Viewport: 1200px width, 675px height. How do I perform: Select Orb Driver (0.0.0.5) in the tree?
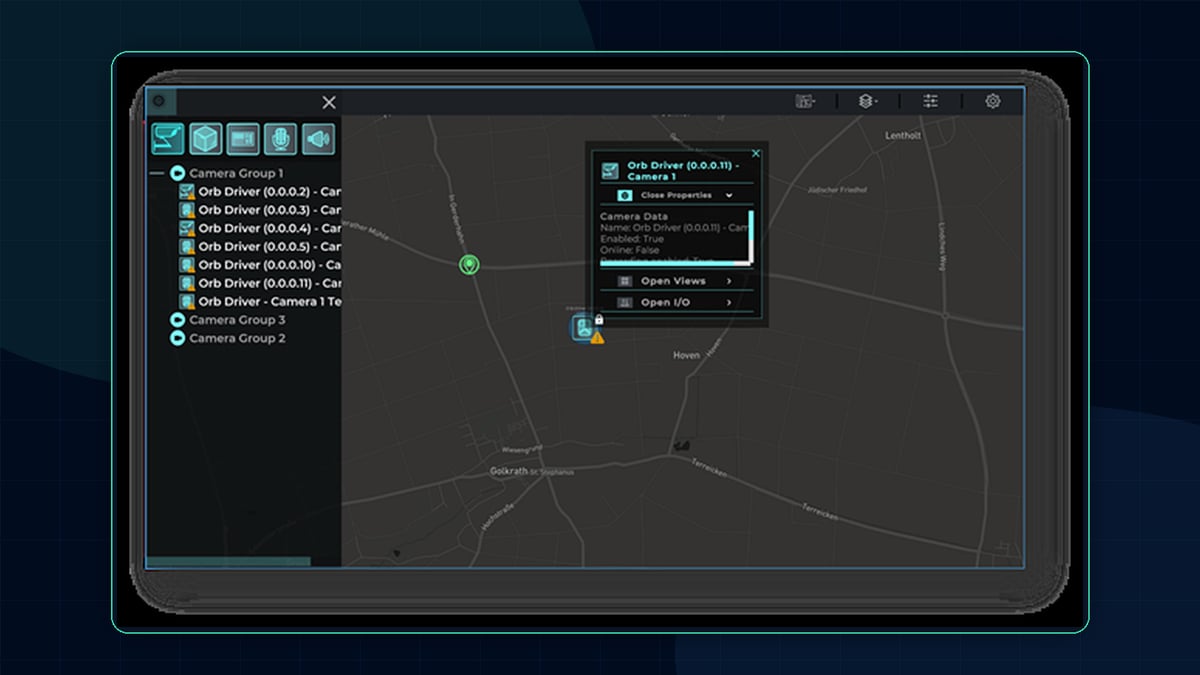(269, 246)
